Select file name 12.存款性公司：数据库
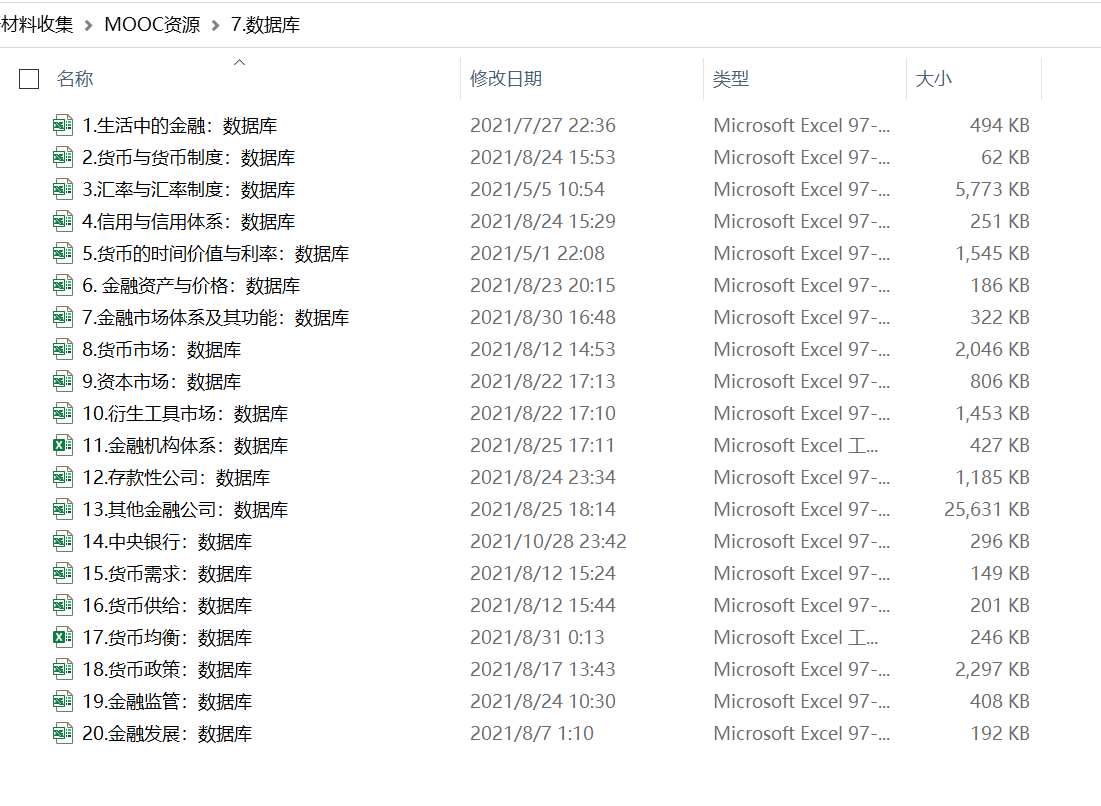The height and width of the screenshot is (806, 1101). 176,477
